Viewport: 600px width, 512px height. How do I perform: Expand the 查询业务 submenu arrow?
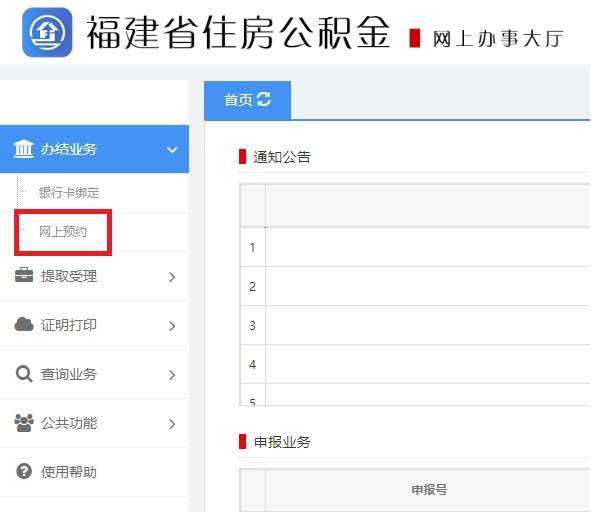pyautogui.click(x=172, y=375)
